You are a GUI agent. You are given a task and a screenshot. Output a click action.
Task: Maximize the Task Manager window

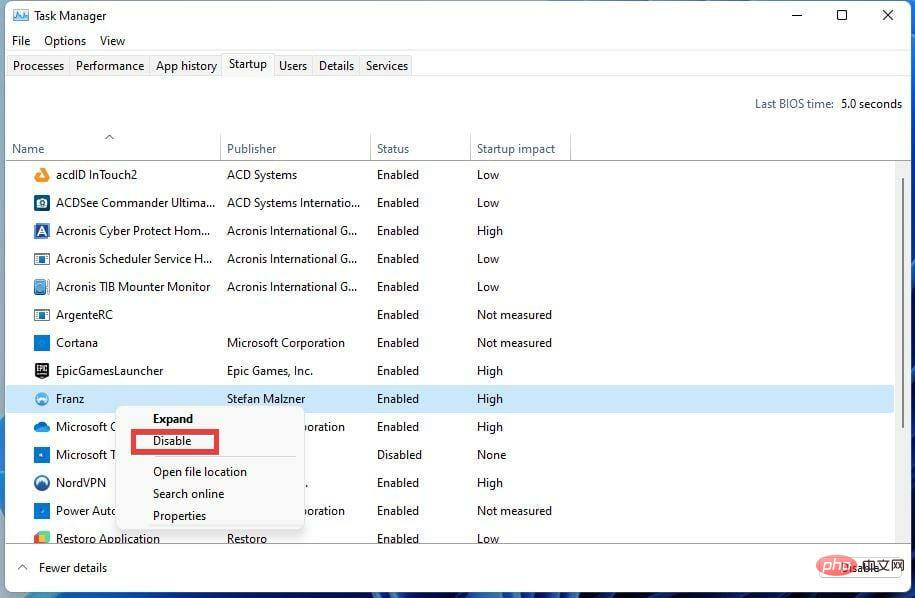(842, 15)
